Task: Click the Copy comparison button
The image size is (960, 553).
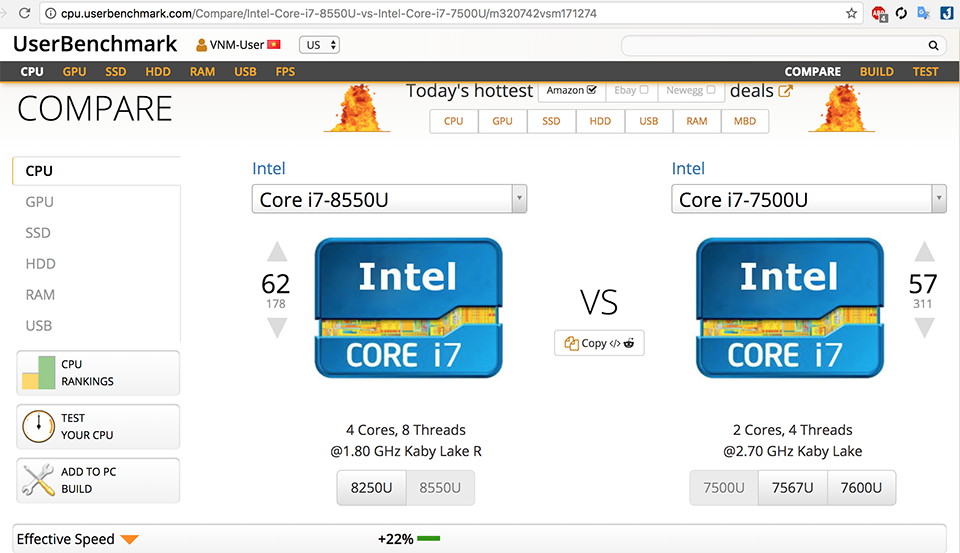Action: 599,343
